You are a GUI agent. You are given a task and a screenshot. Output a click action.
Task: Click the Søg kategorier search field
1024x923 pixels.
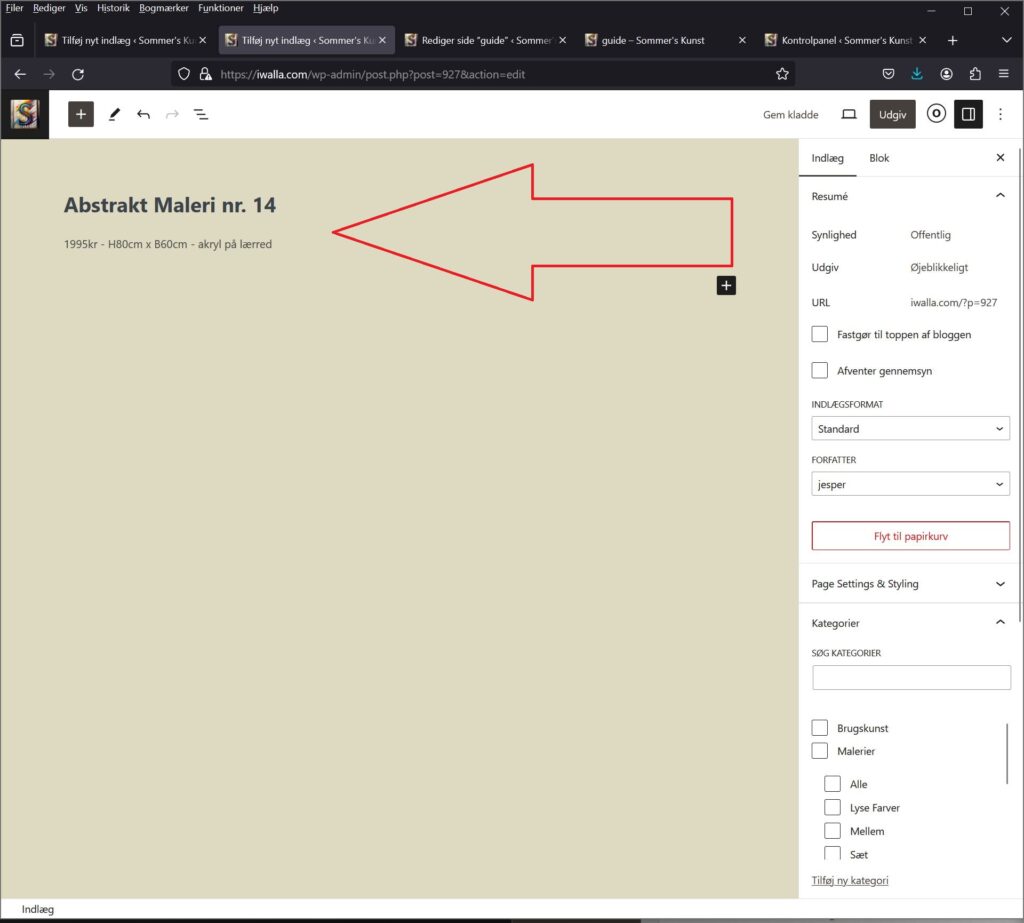click(x=911, y=678)
